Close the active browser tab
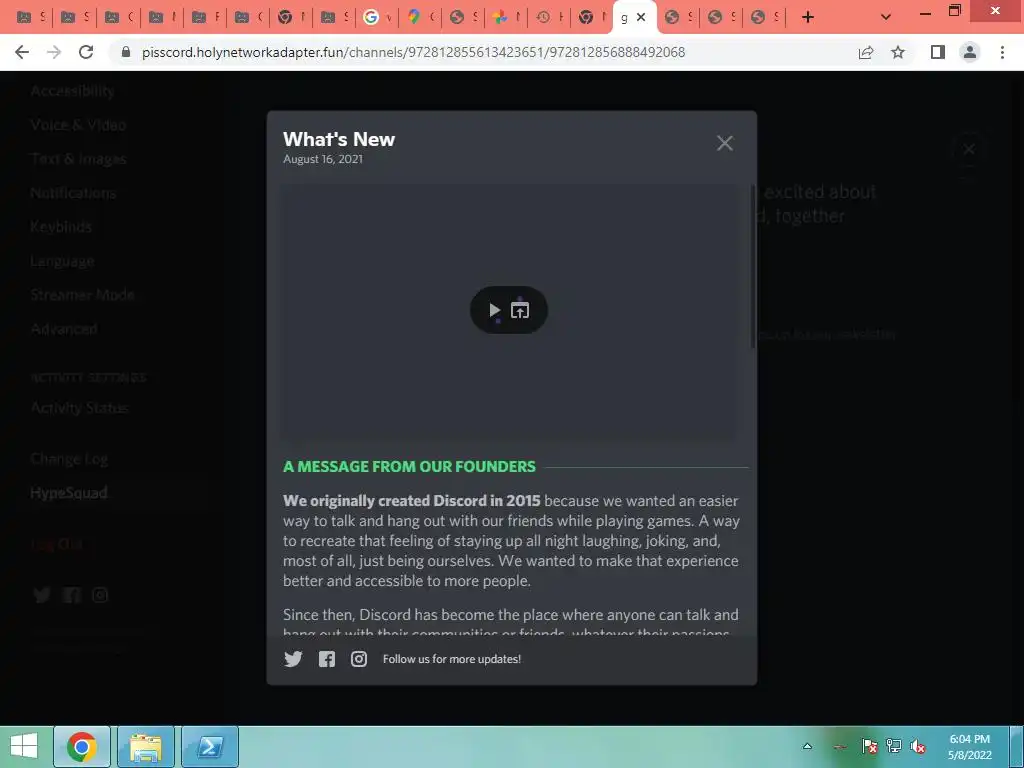1024x768 pixels. (x=641, y=17)
